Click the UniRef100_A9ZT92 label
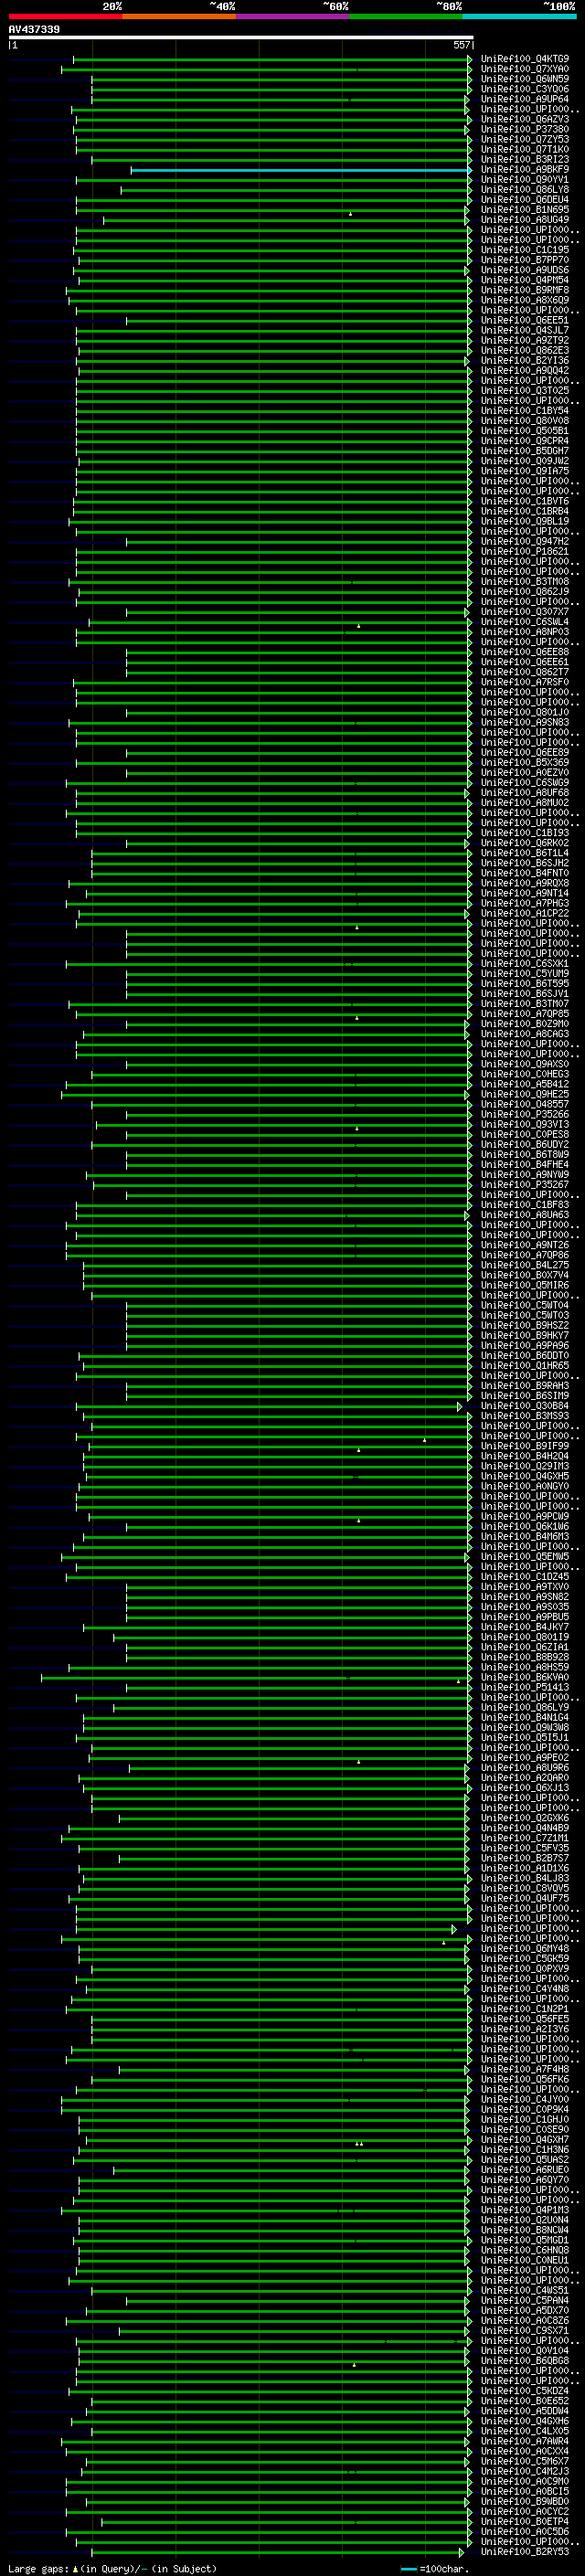 click(525, 340)
